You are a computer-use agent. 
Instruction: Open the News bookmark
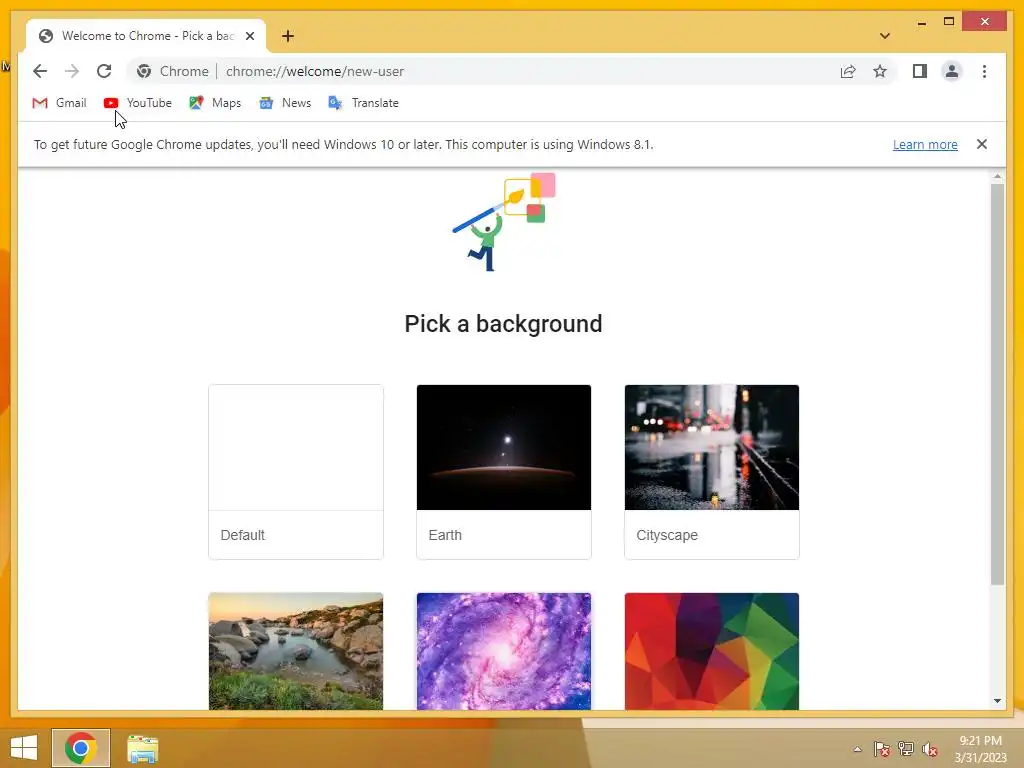pyautogui.click(x=285, y=103)
